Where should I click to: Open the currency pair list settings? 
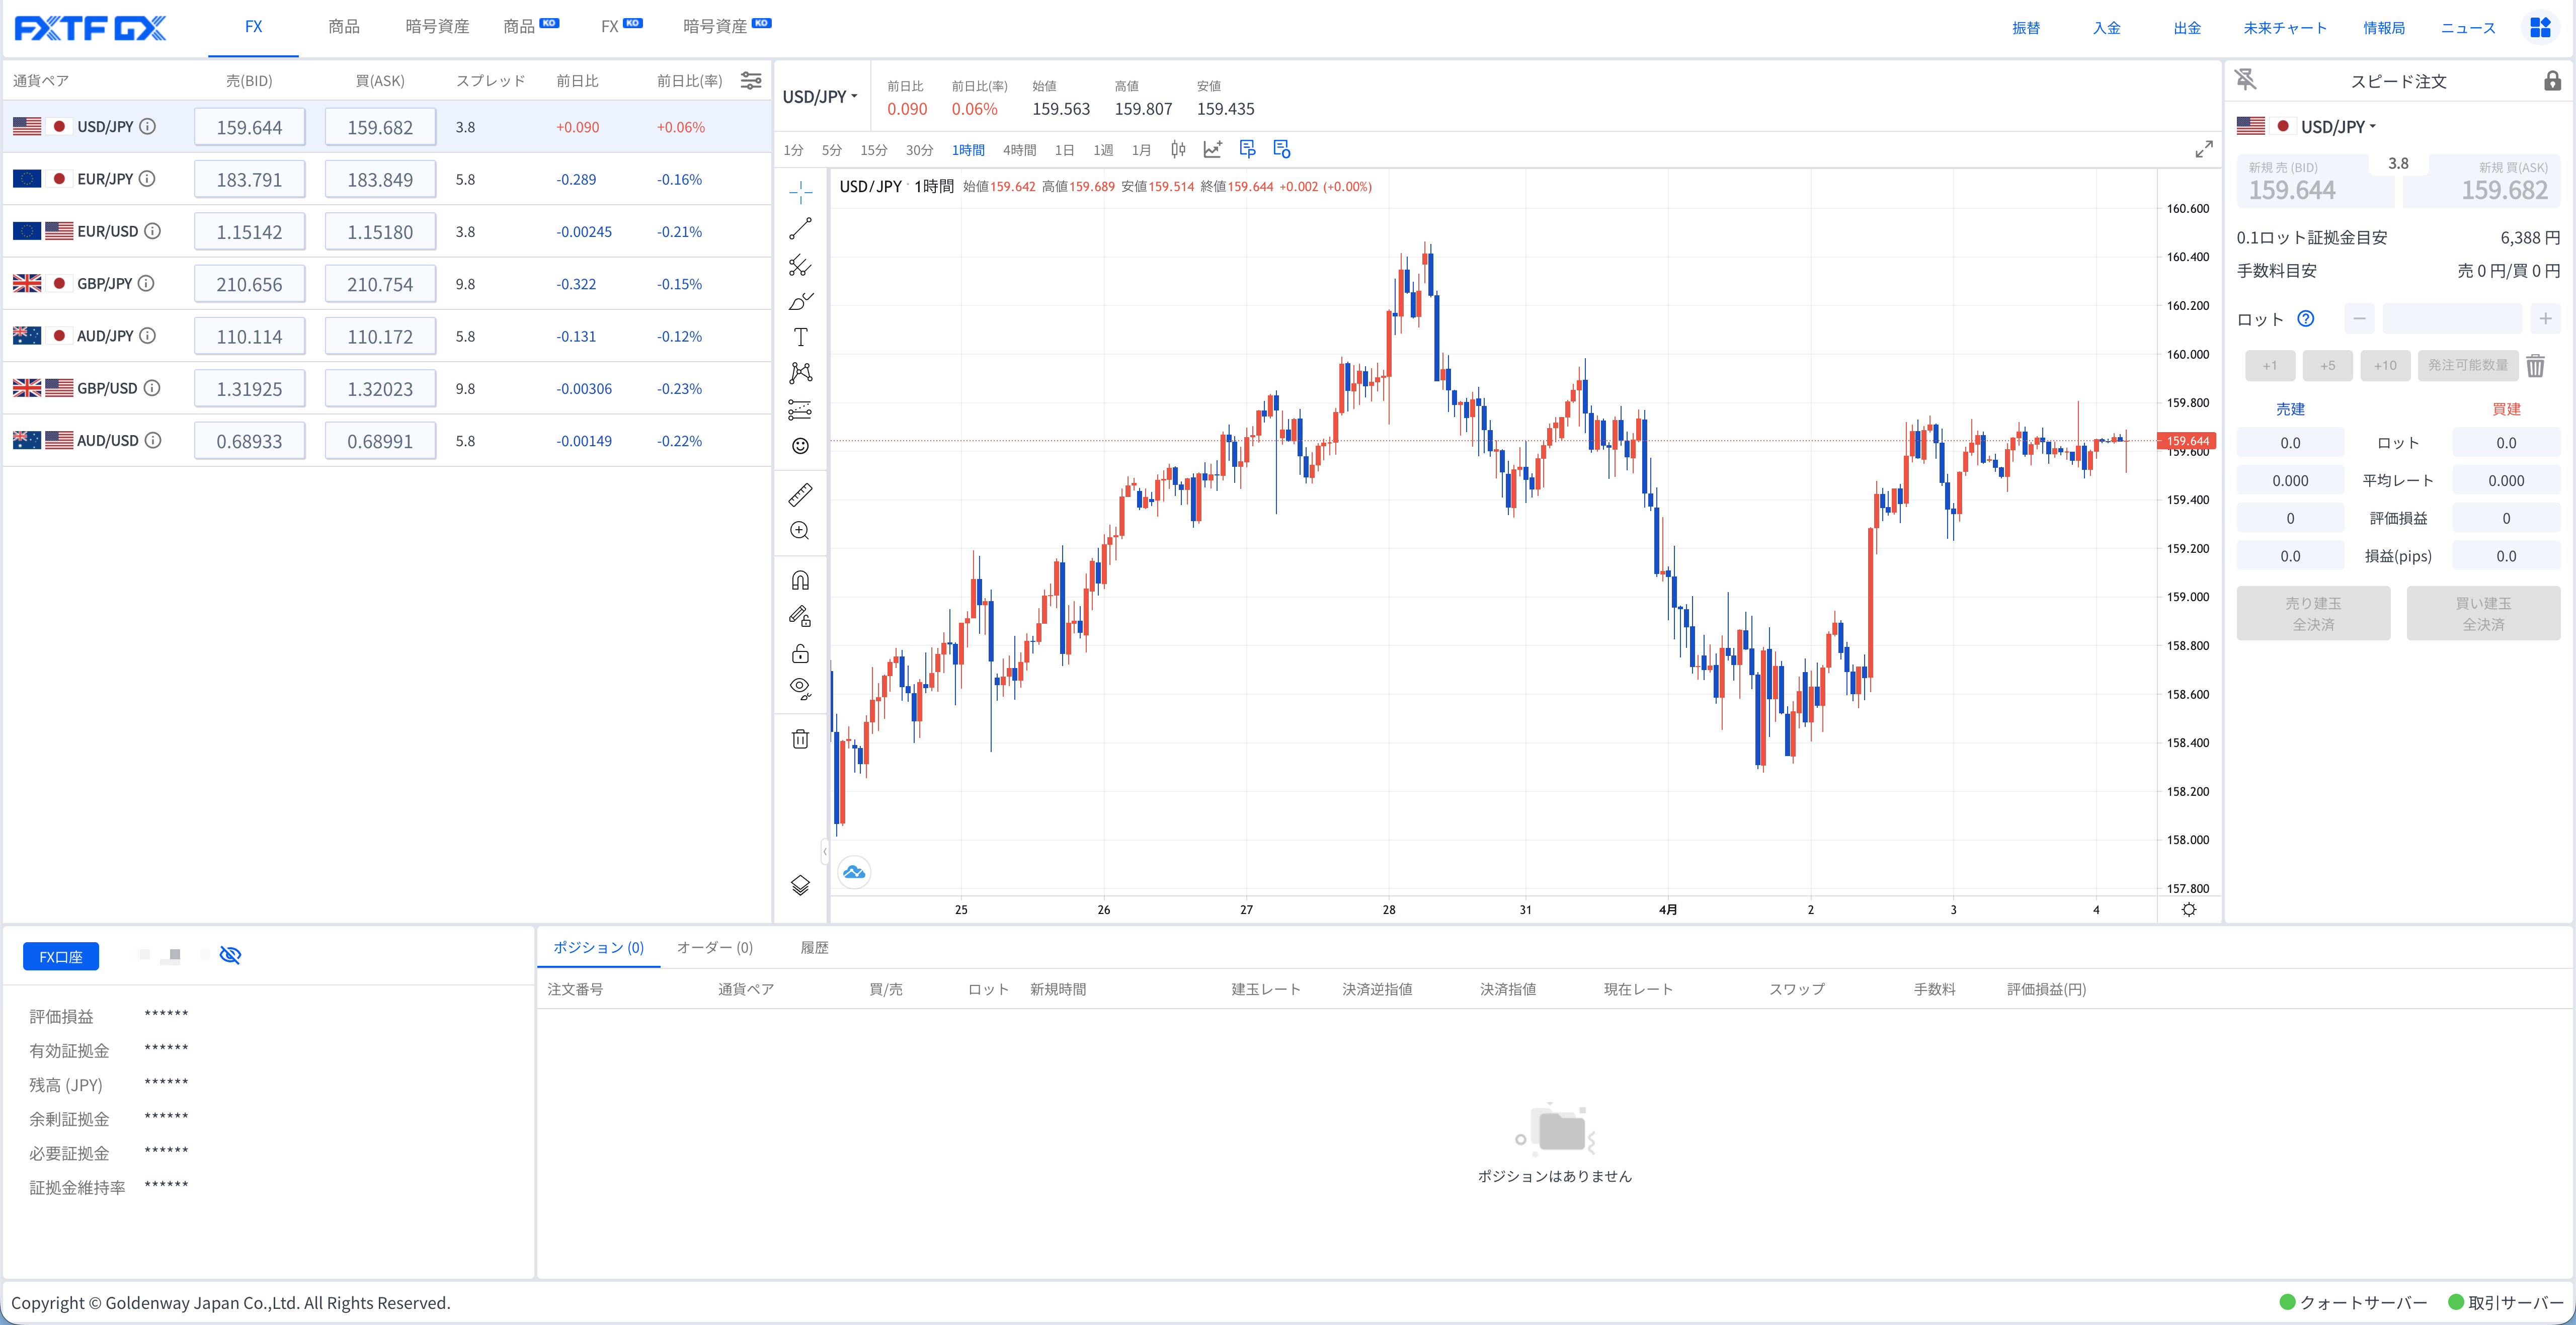click(x=750, y=81)
